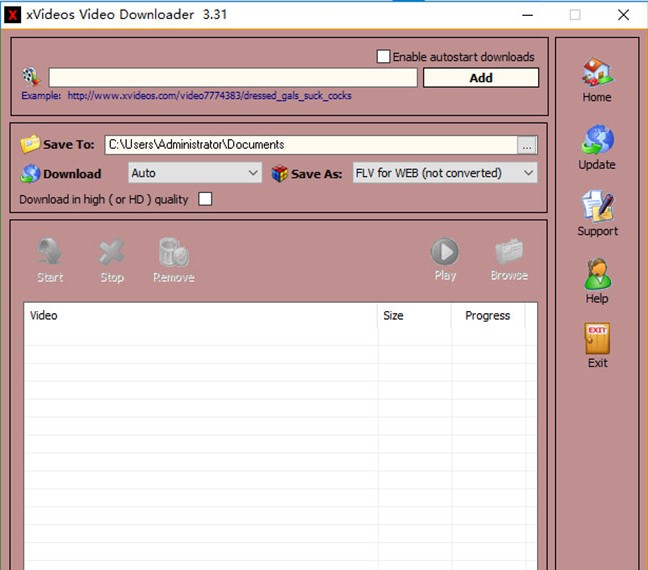
Task: Toggle the high or HD quality checkbox
Action: point(205,199)
